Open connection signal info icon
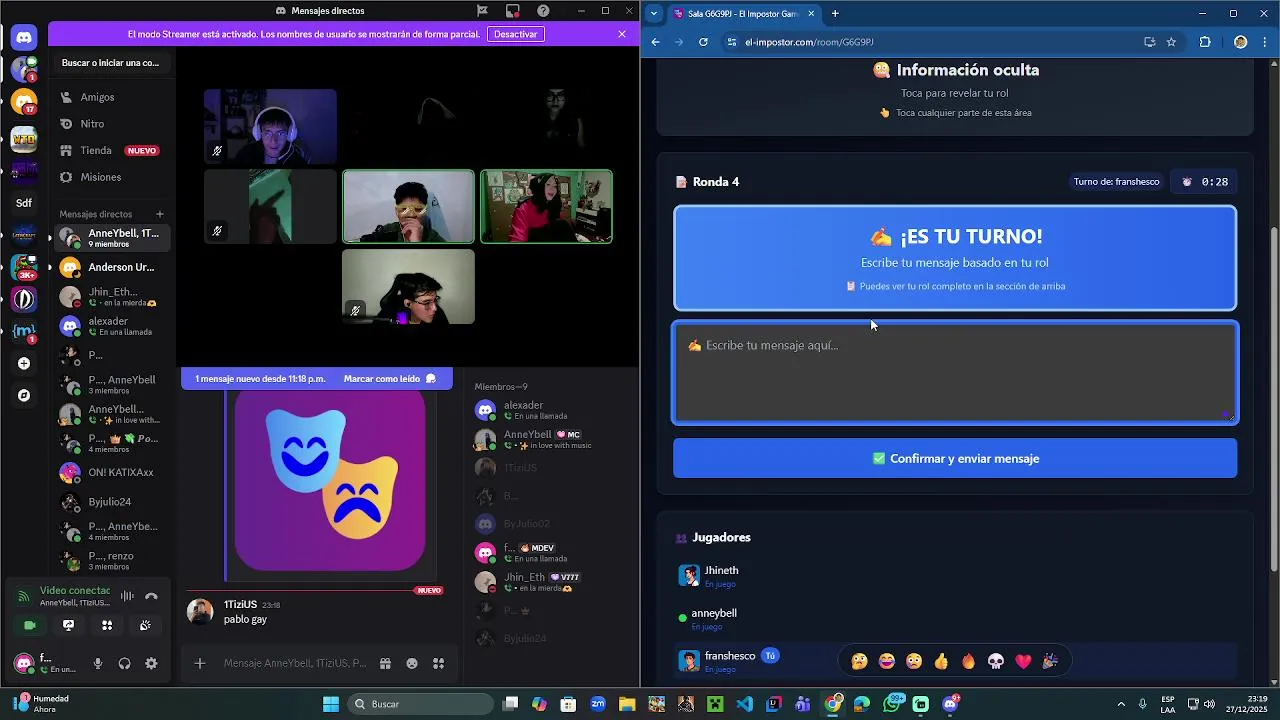The height and width of the screenshot is (720, 1280). click(x=23, y=596)
